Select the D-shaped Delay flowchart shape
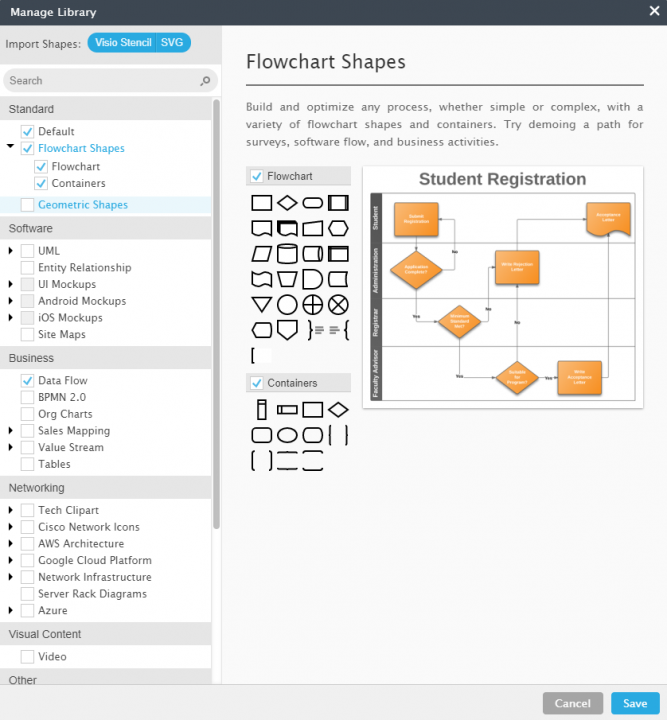Viewport: 667px width, 720px height. tap(313, 279)
